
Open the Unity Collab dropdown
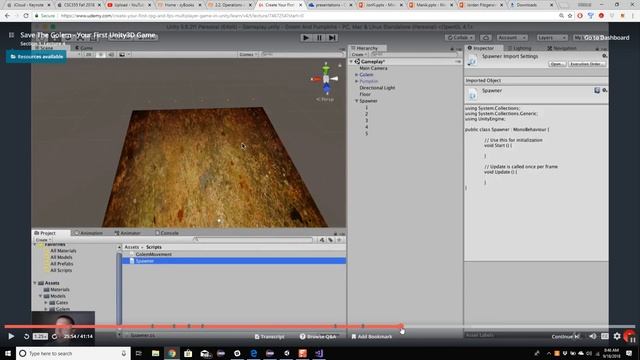click(460, 38)
